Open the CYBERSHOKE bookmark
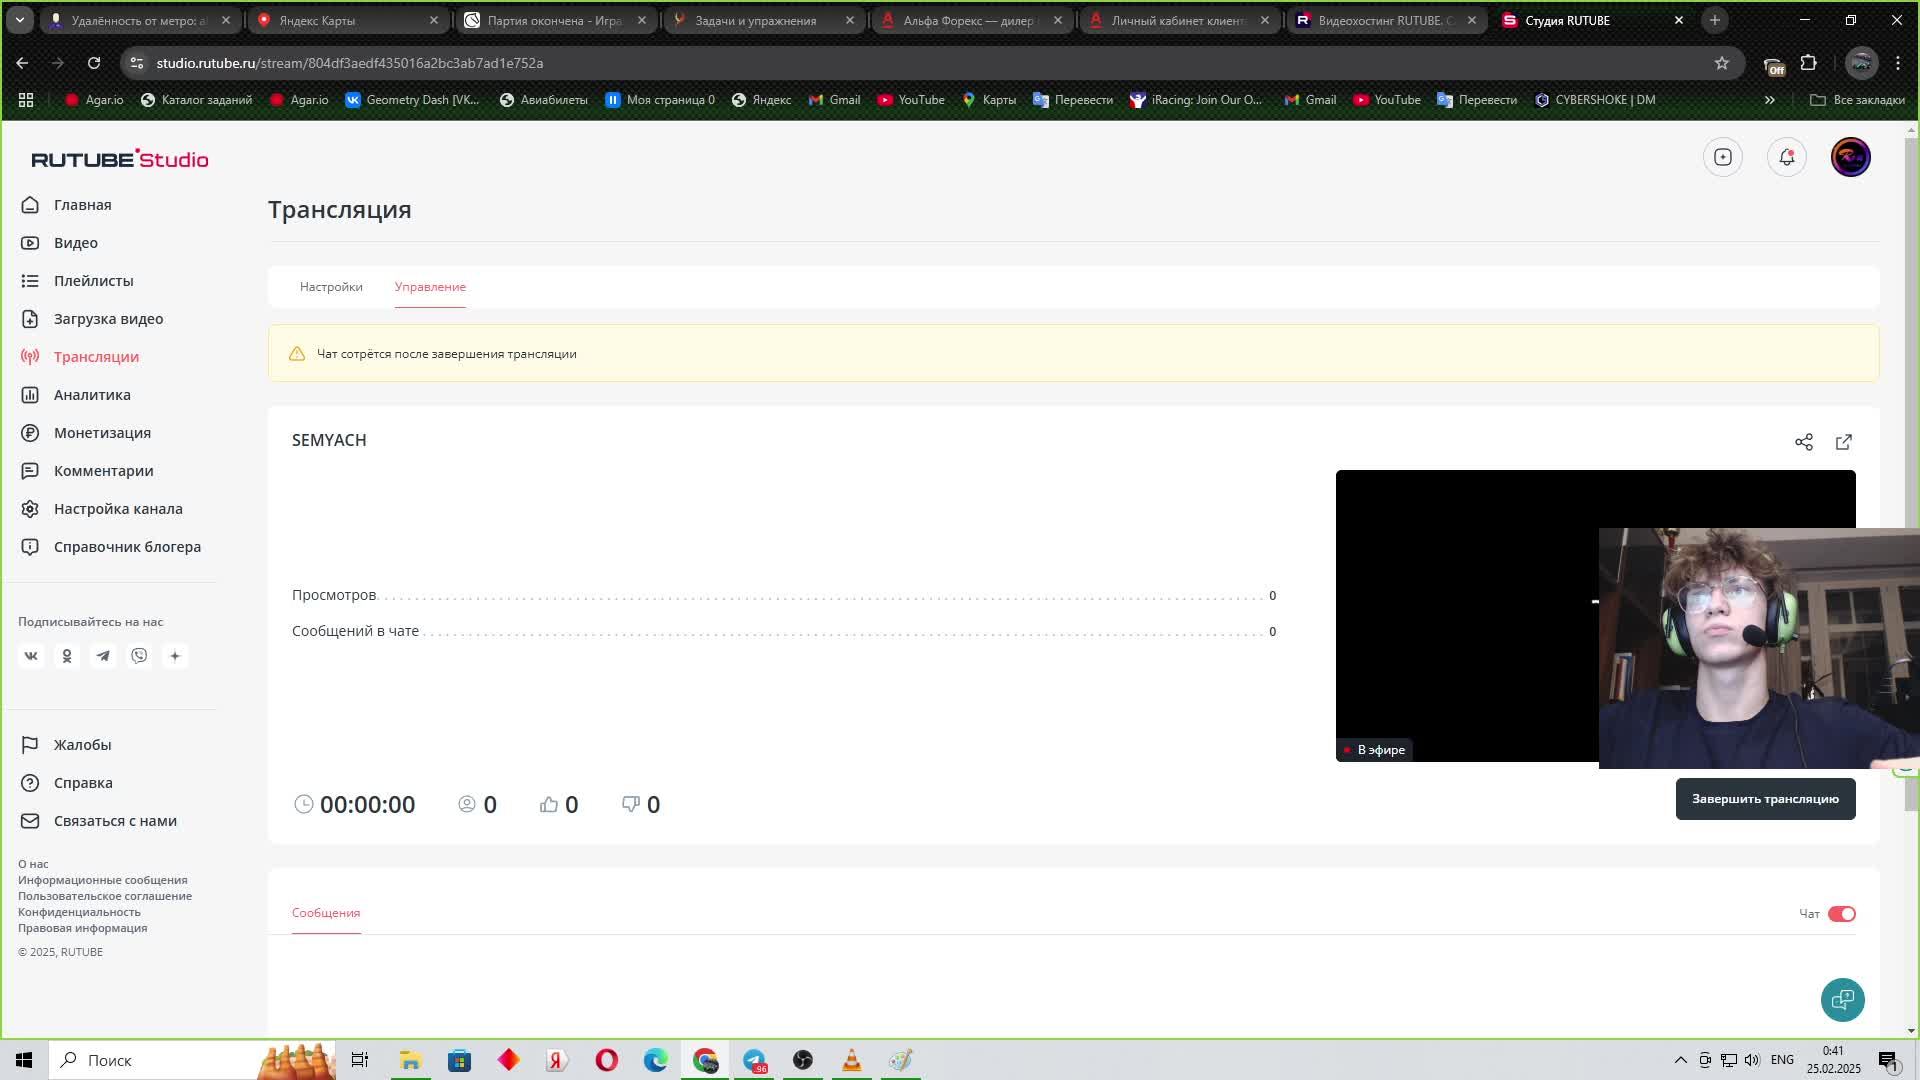1920x1080 pixels. tap(1595, 100)
